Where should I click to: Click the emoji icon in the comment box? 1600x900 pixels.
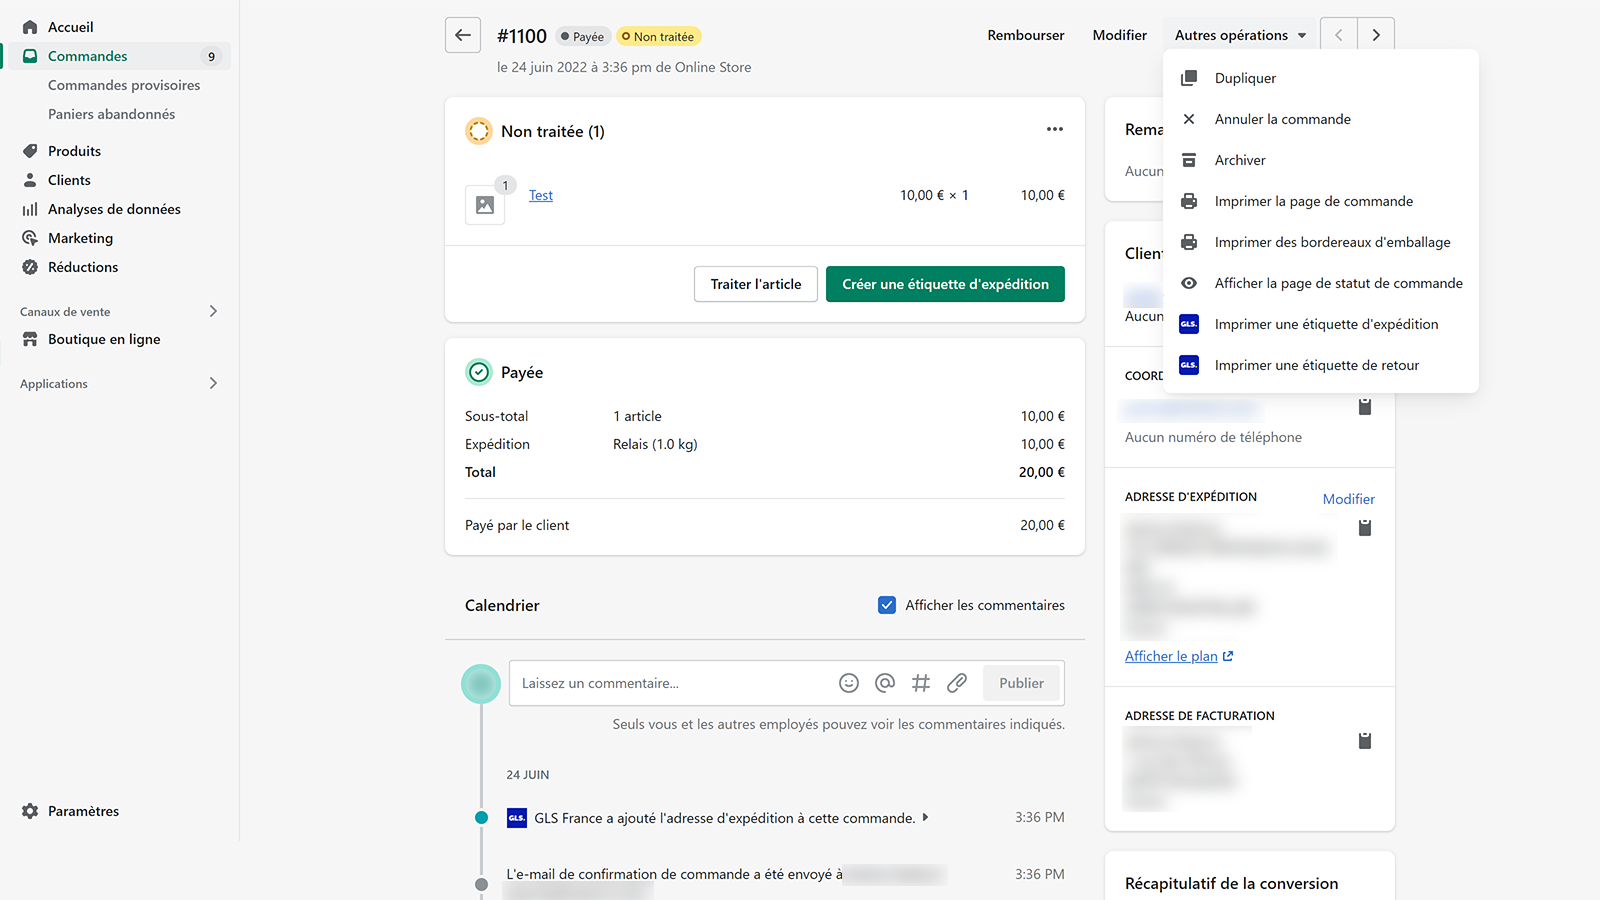[849, 683]
